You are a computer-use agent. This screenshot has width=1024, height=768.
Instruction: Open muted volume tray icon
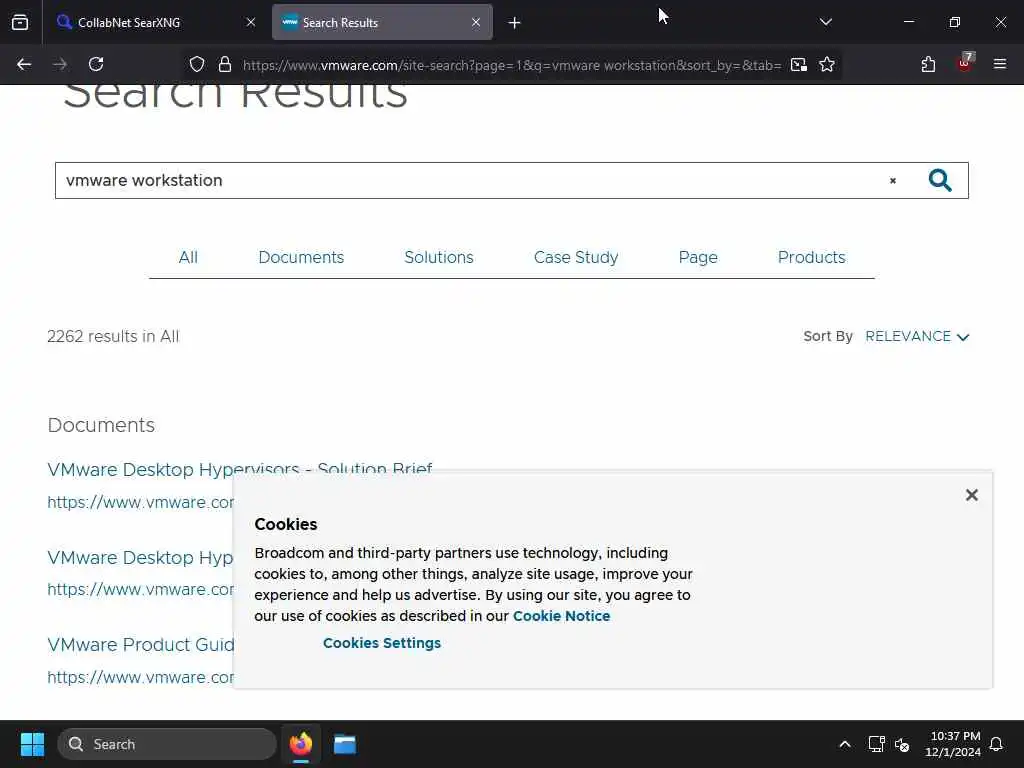coord(902,744)
